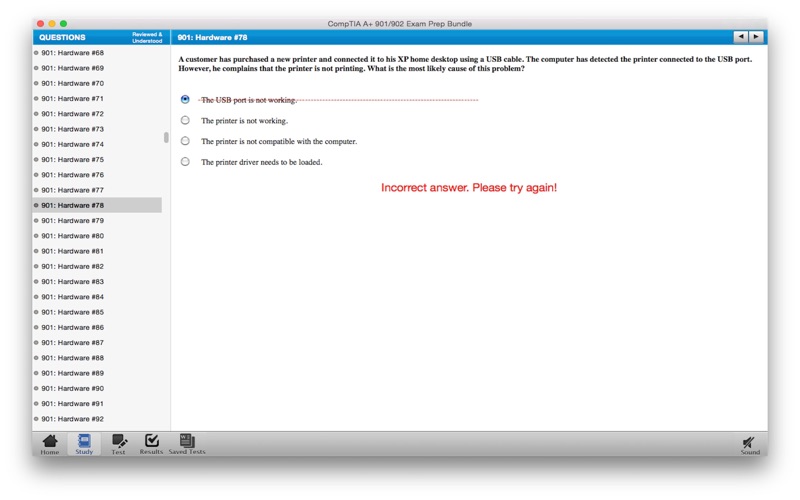Select the Study mode icon
The height and width of the screenshot is (500, 800).
tap(84, 444)
